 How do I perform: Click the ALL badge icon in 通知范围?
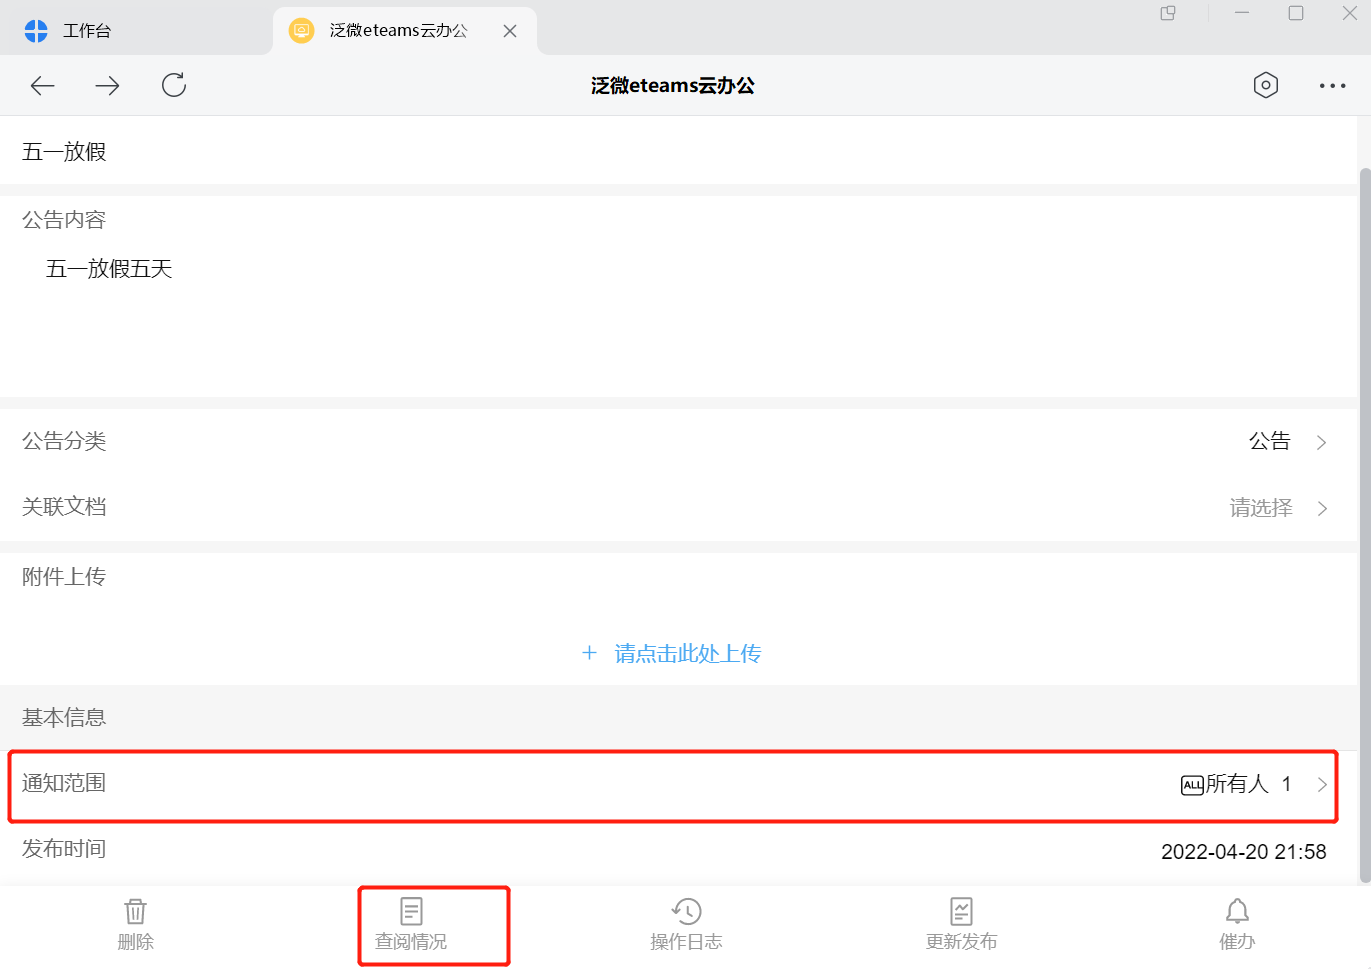[1192, 785]
